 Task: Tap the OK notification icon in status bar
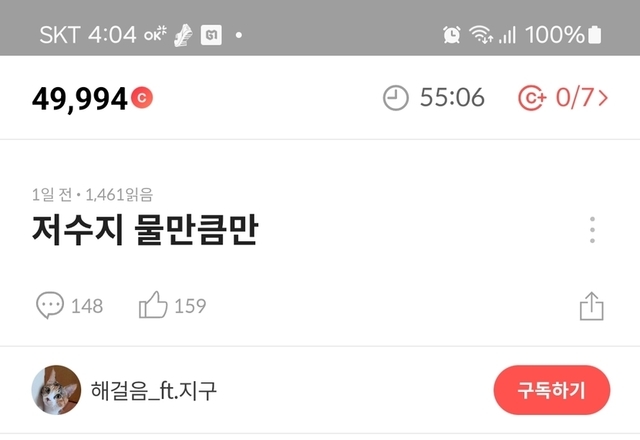click(x=155, y=33)
